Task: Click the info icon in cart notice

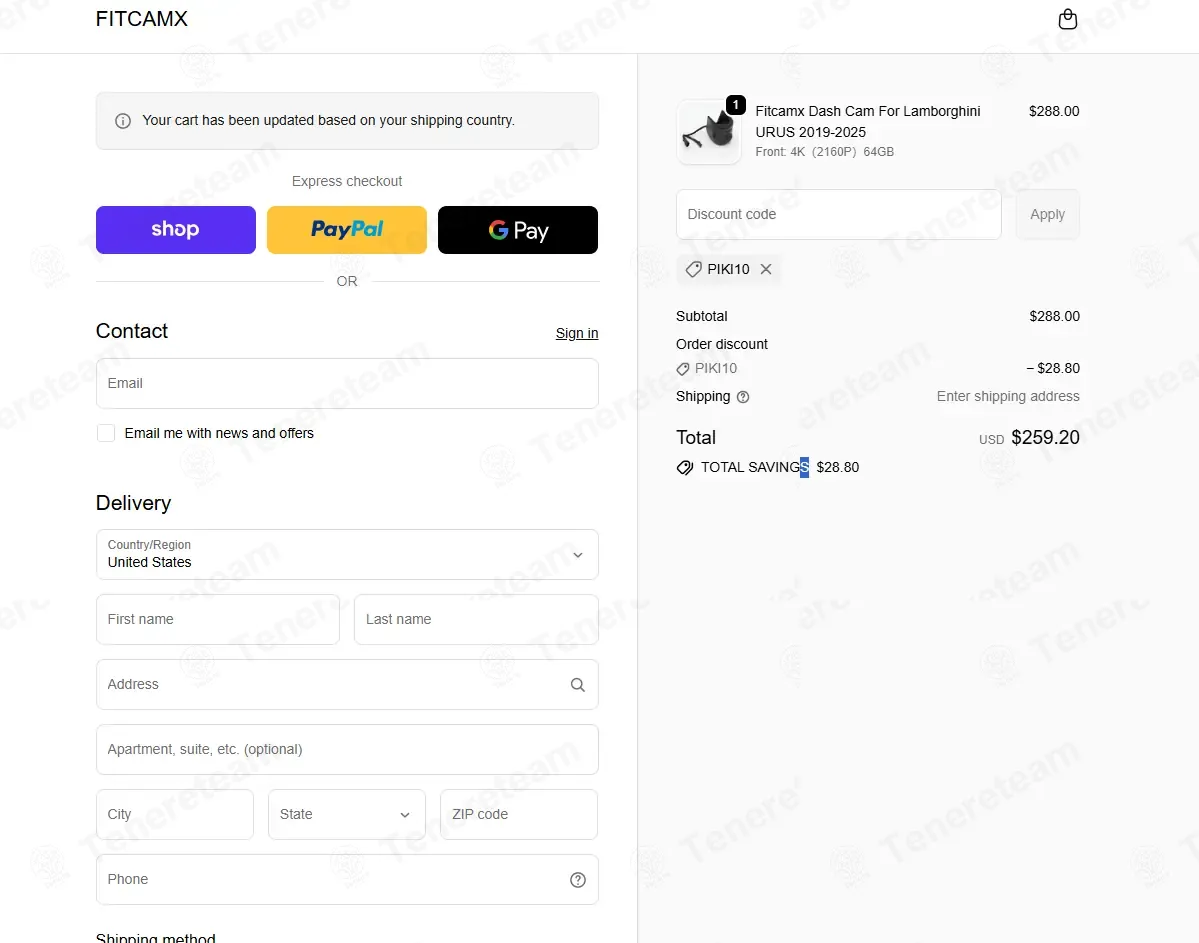Action: pos(123,121)
